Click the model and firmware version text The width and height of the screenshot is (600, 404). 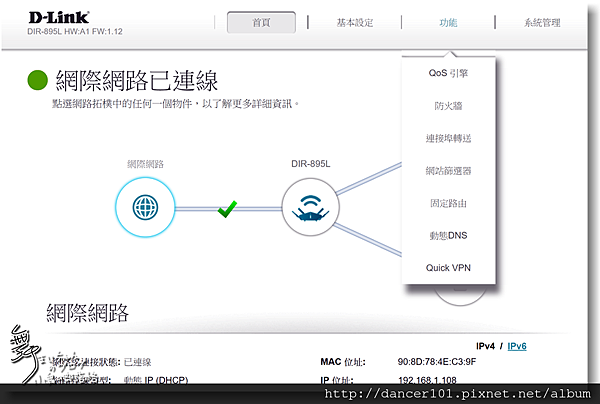(x=75, y=32)
